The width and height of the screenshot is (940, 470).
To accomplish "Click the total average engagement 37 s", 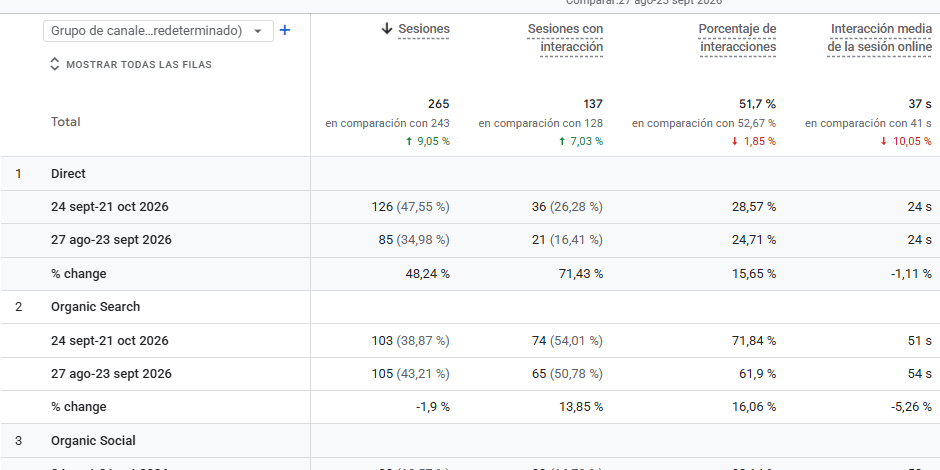I will pos(920,104).
